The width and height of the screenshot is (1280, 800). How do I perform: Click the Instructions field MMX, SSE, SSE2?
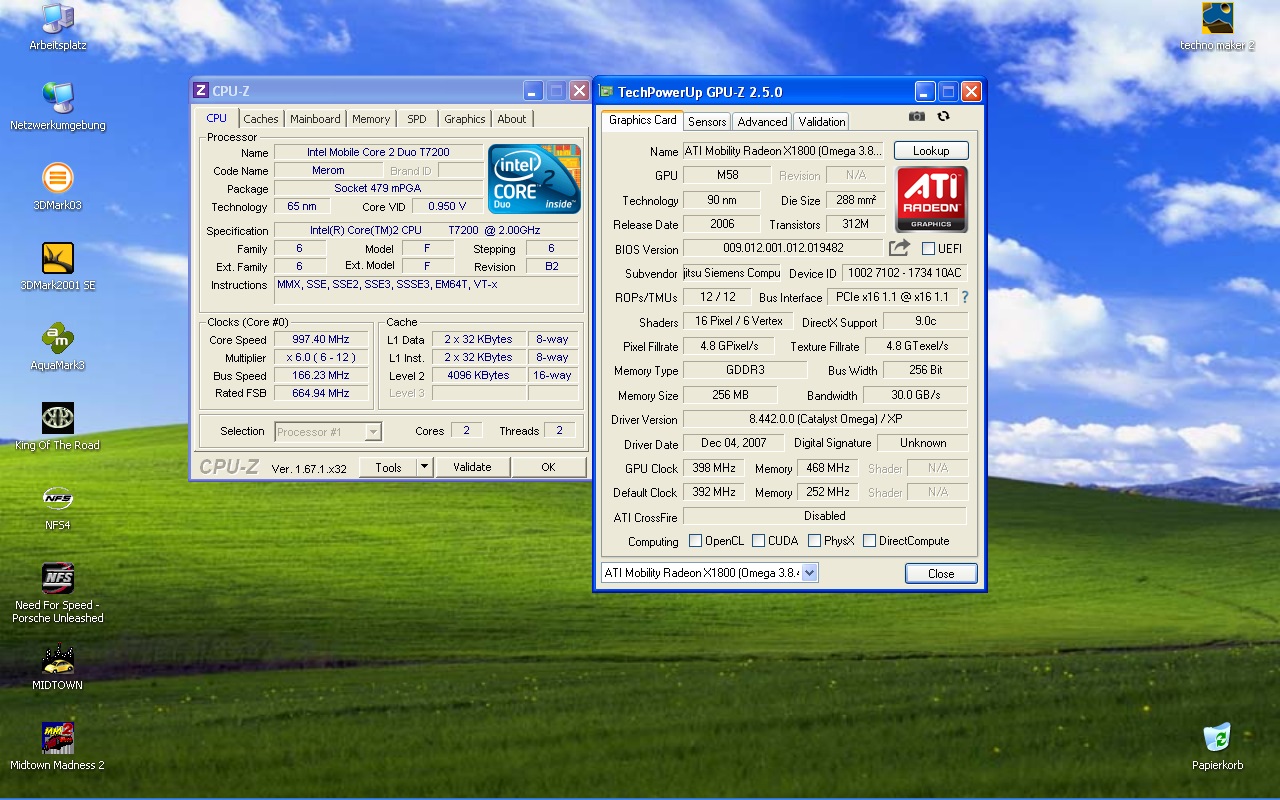click(426, 290)
